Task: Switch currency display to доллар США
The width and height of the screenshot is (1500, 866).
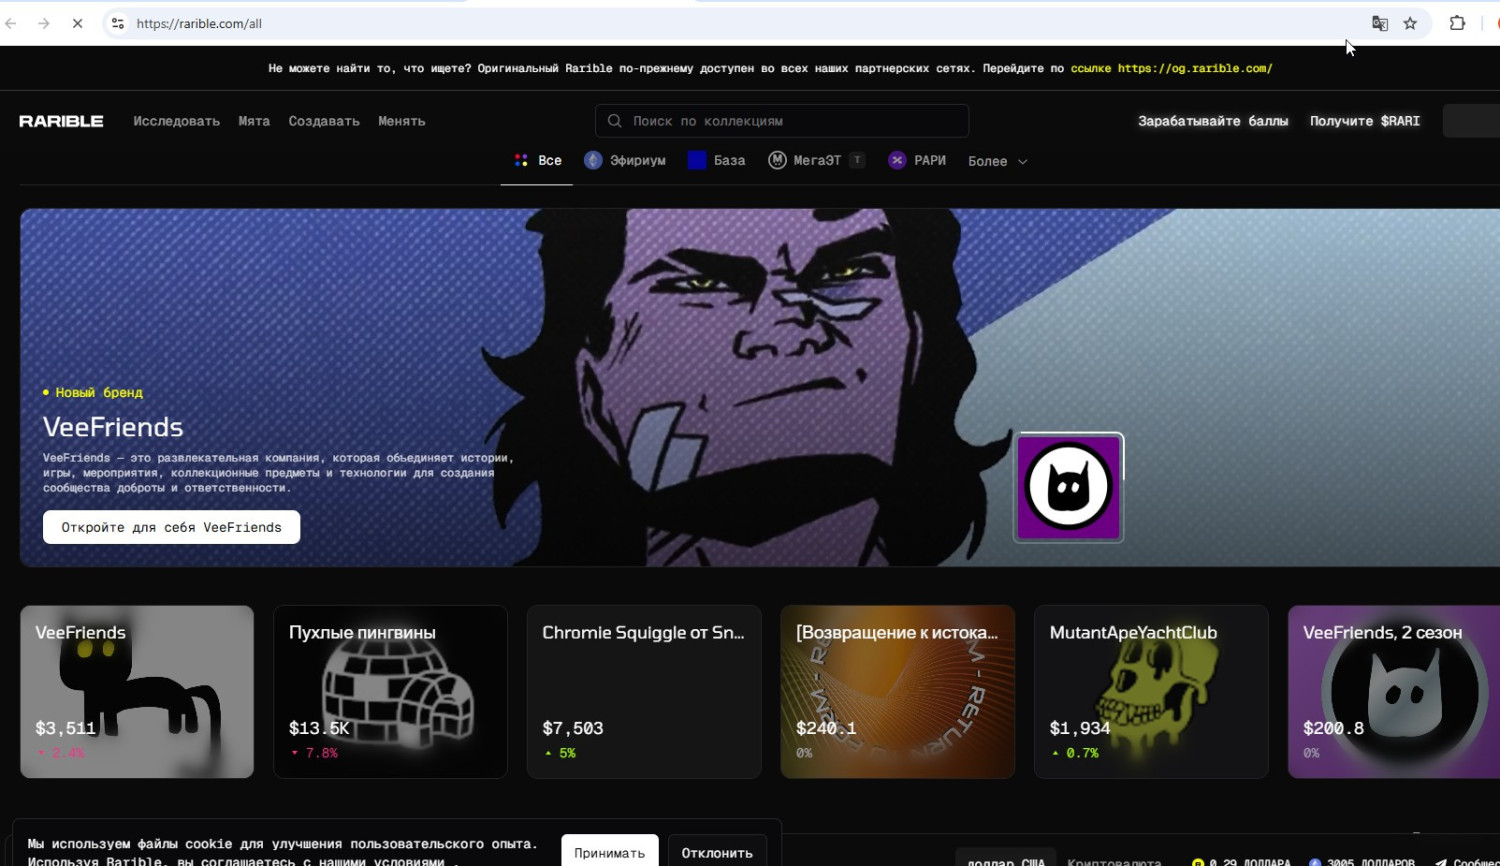Action: (x=1005, y=860)
